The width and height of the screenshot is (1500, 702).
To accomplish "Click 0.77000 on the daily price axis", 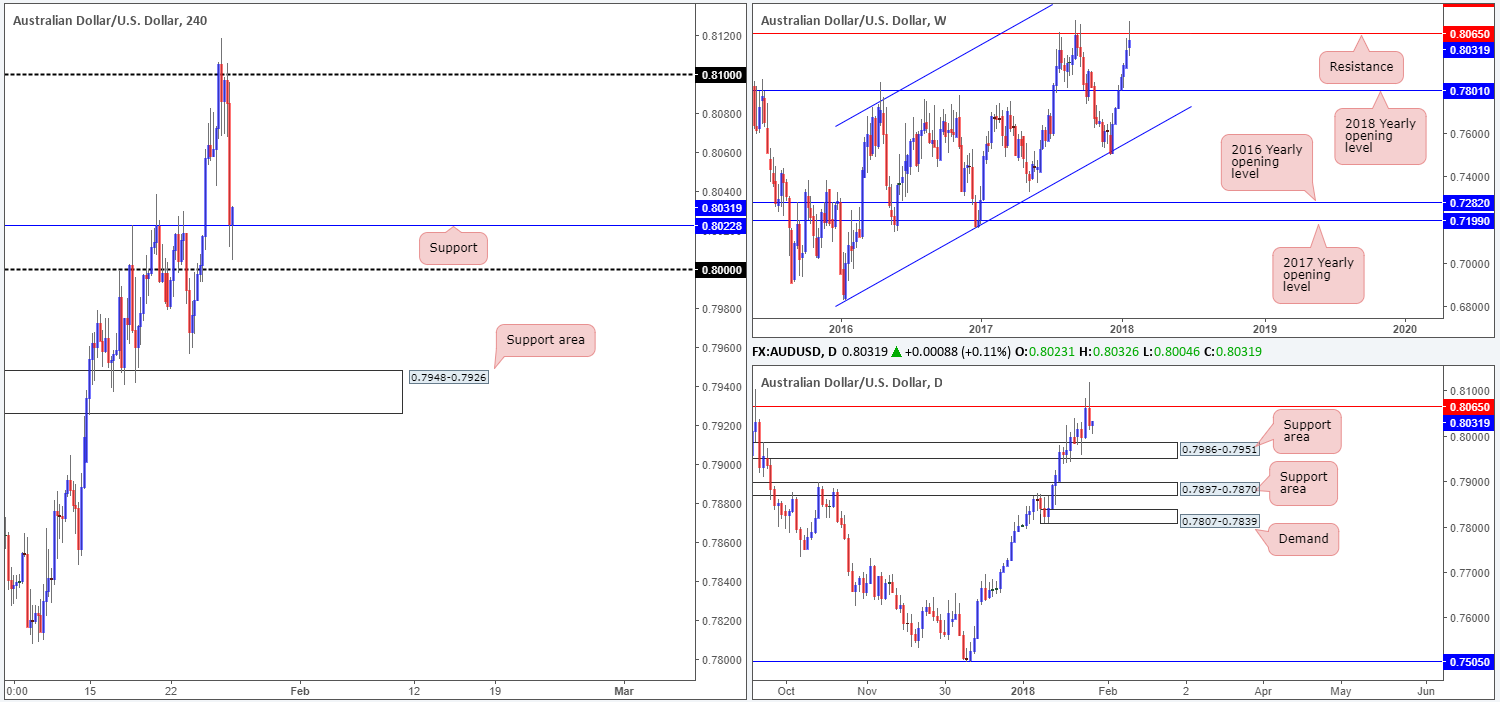I will (x=1470, y=573).
